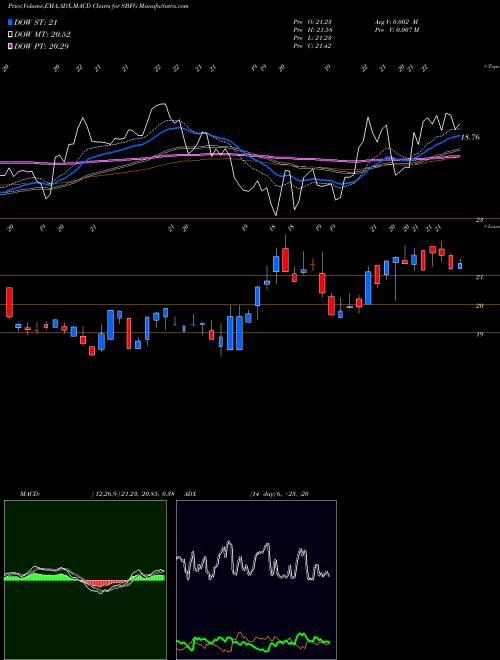Image resolution: width=500 pixels, height=660 pixels.
Task: Click the 'ADX' panel heading
Action: click(191, 494)
